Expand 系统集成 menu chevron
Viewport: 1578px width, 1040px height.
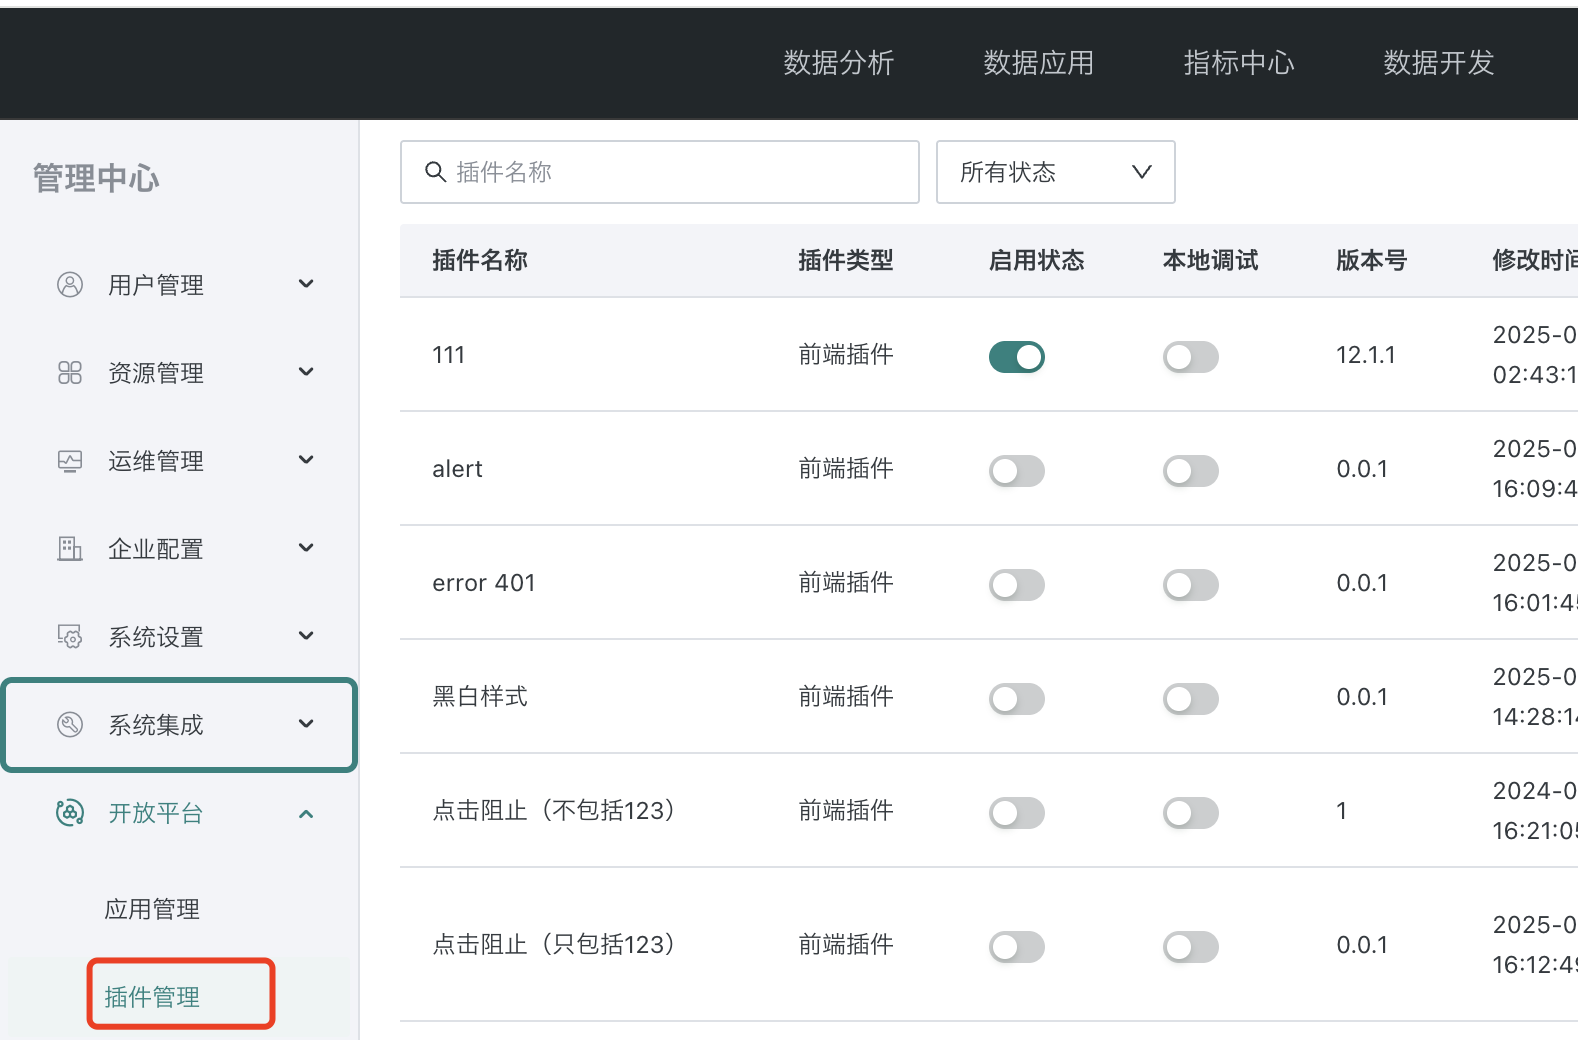[306, 724]
